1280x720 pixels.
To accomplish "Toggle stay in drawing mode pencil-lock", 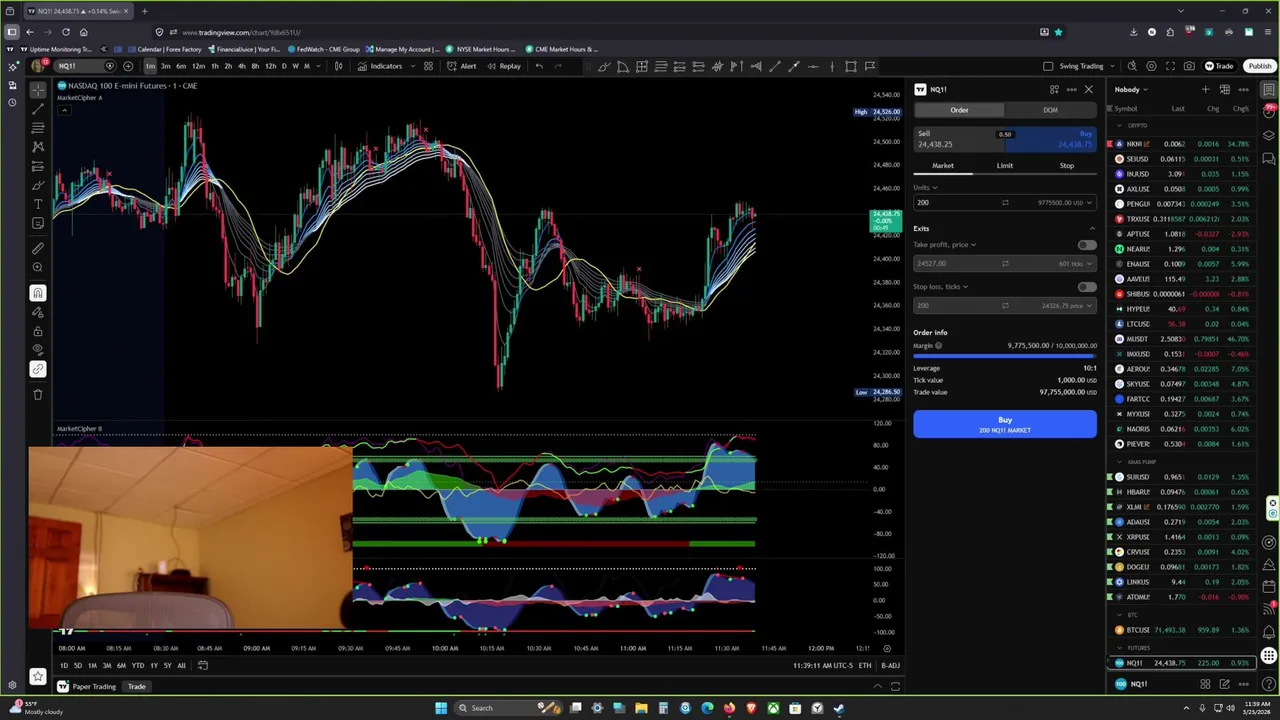I will [x=38, y=312].
